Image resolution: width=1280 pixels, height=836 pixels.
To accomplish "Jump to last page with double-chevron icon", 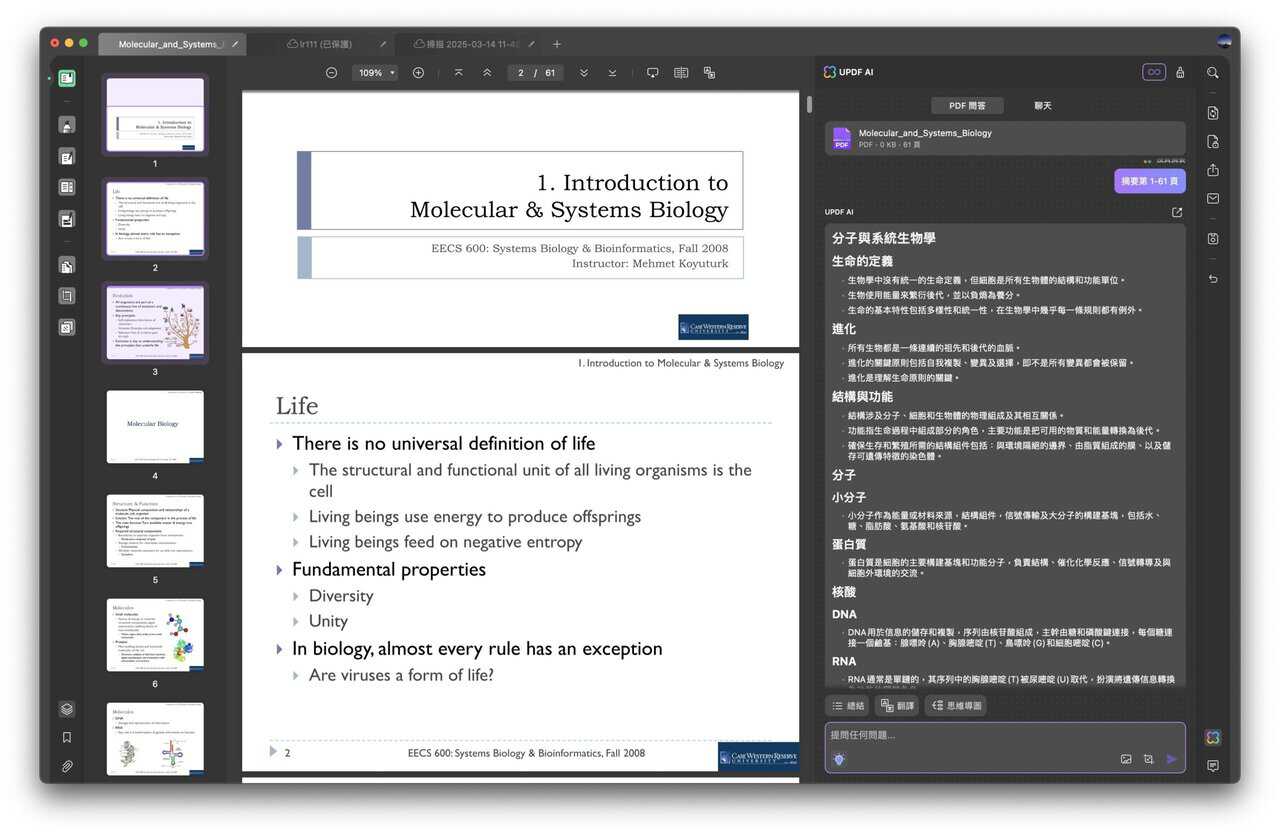I will point(612,72).
